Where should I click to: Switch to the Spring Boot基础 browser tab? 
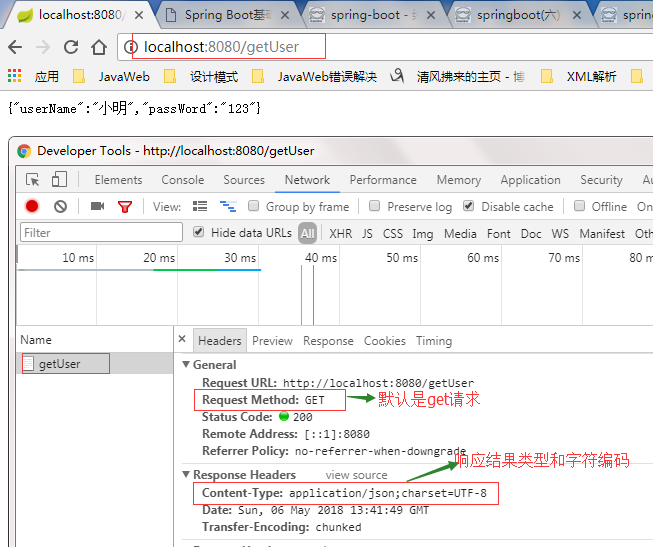click(227, 15)
